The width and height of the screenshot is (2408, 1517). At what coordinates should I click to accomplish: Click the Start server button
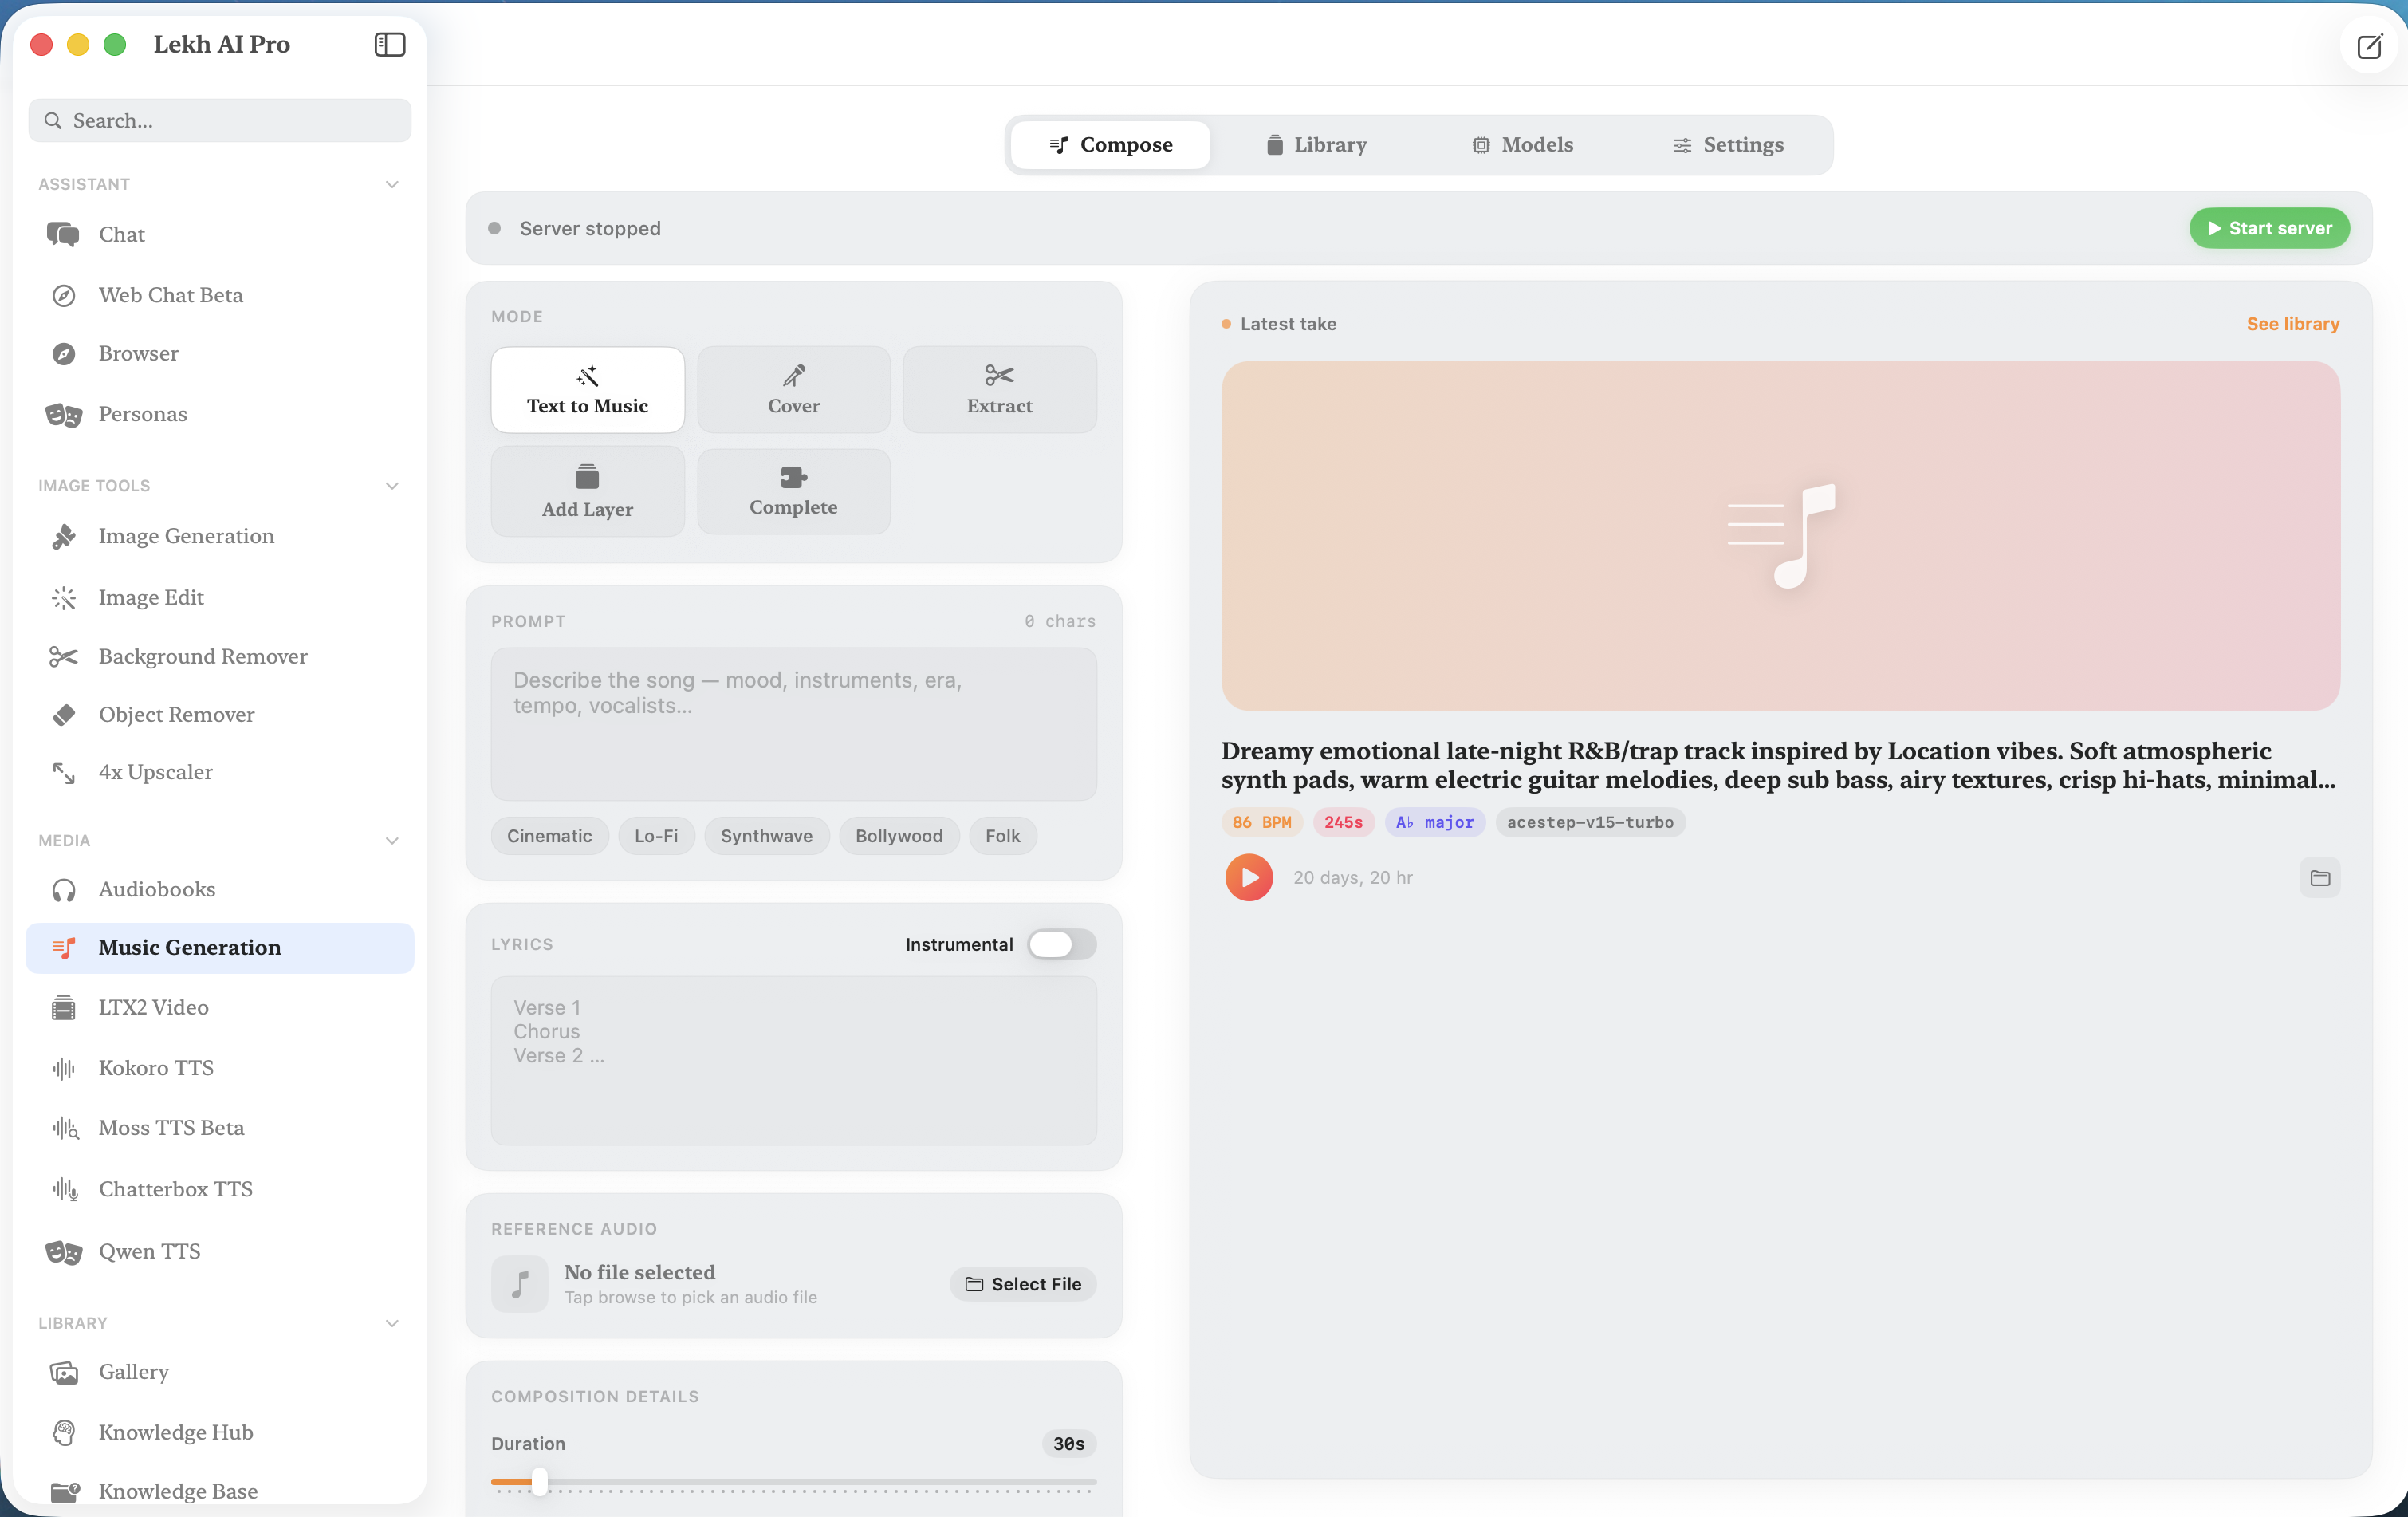[x=2269, y=228]
